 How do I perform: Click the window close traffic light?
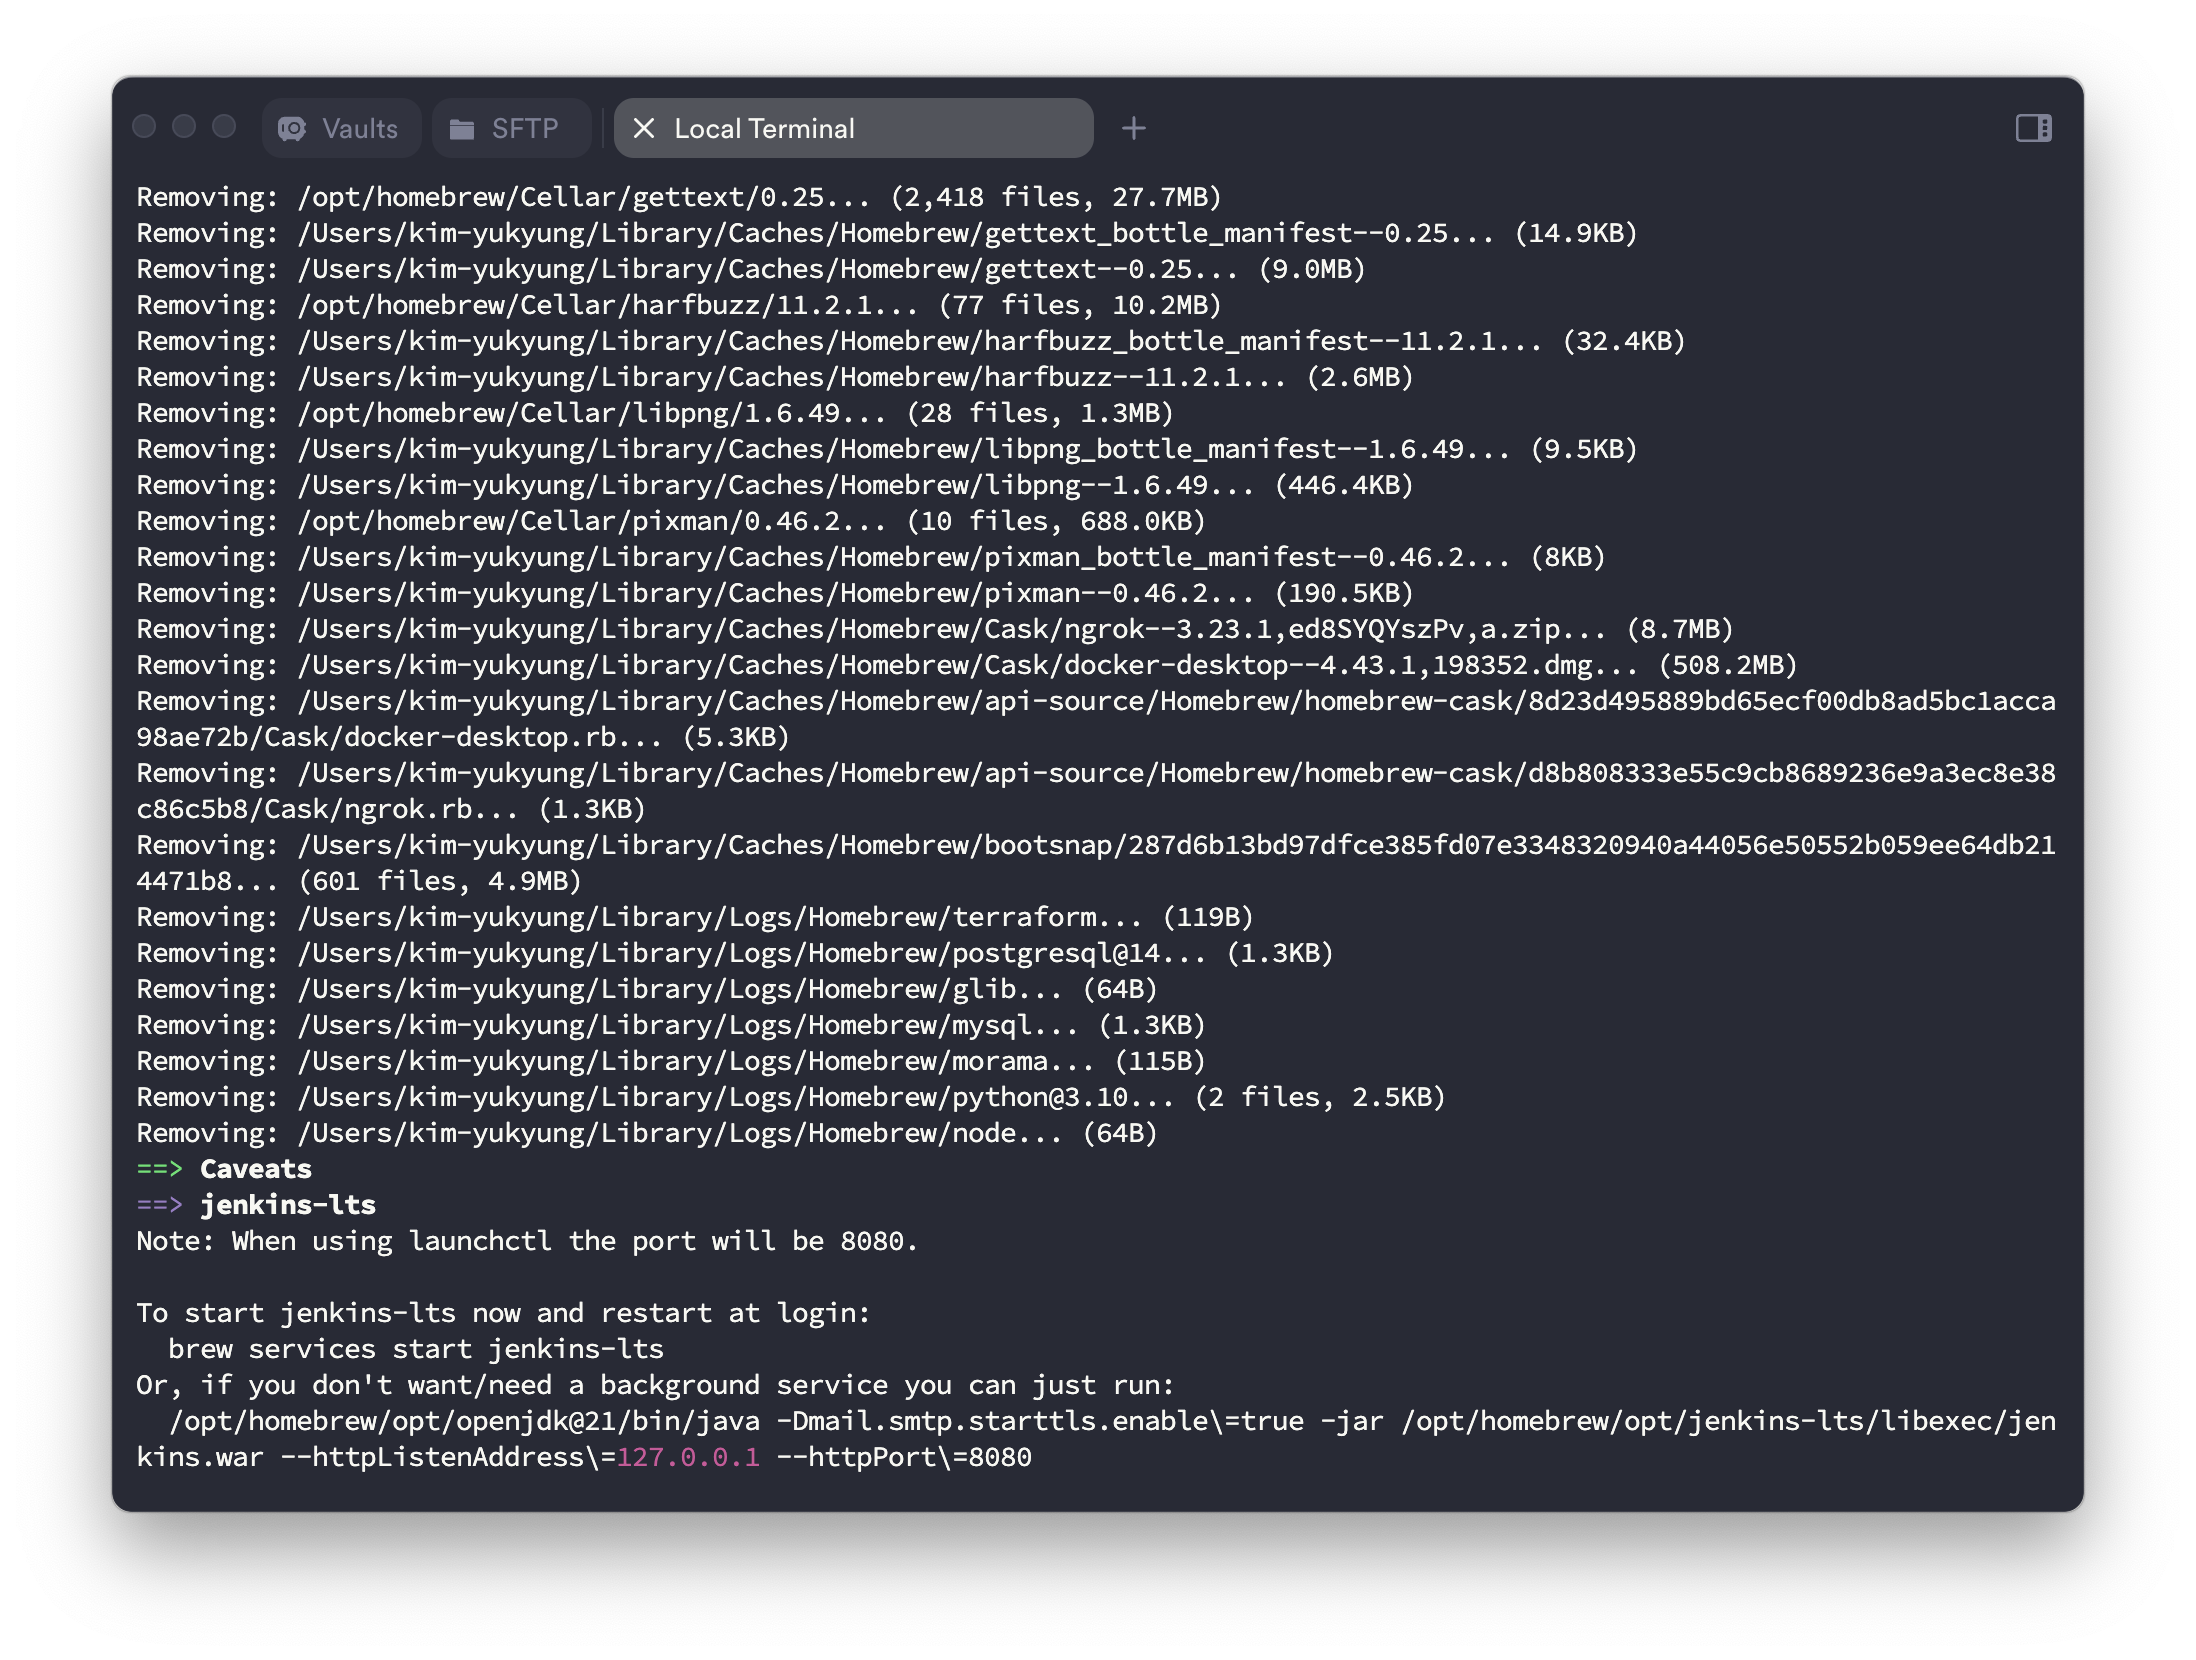click(144, 127)
